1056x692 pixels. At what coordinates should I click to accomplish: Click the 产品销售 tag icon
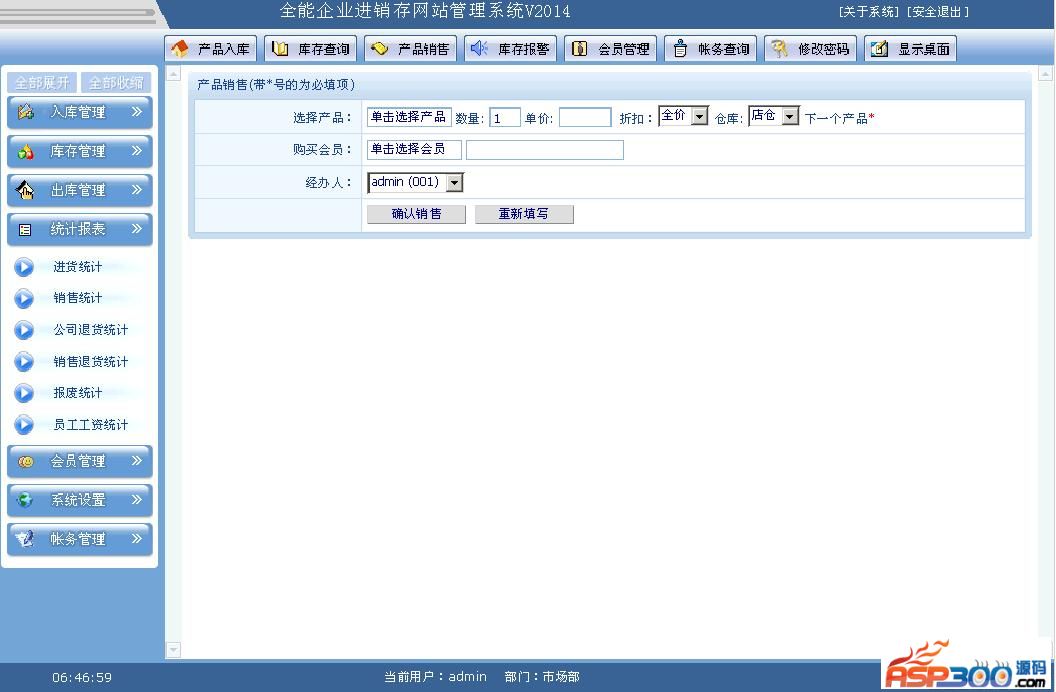click(x=379, y=48)
